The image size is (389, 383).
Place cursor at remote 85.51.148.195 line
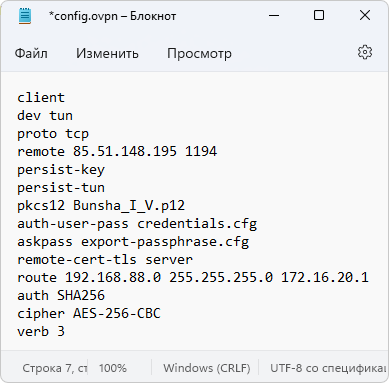pyautogui.click(x=117, y=152)
